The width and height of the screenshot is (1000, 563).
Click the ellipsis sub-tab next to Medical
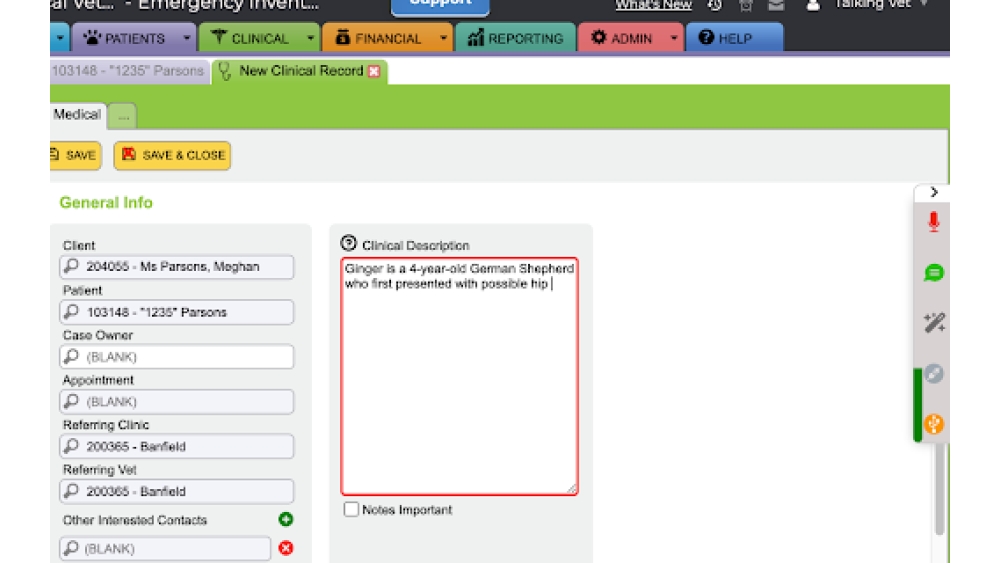tap(123, 116)
